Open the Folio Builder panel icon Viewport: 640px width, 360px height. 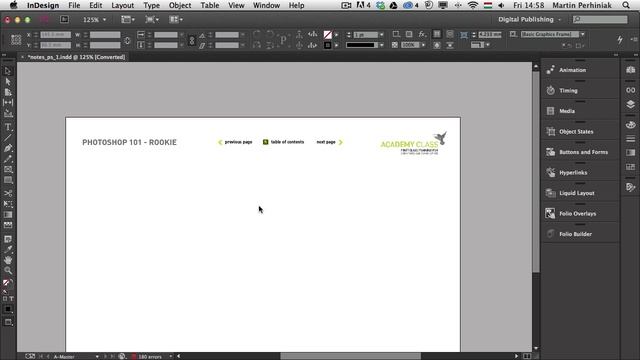550,234
